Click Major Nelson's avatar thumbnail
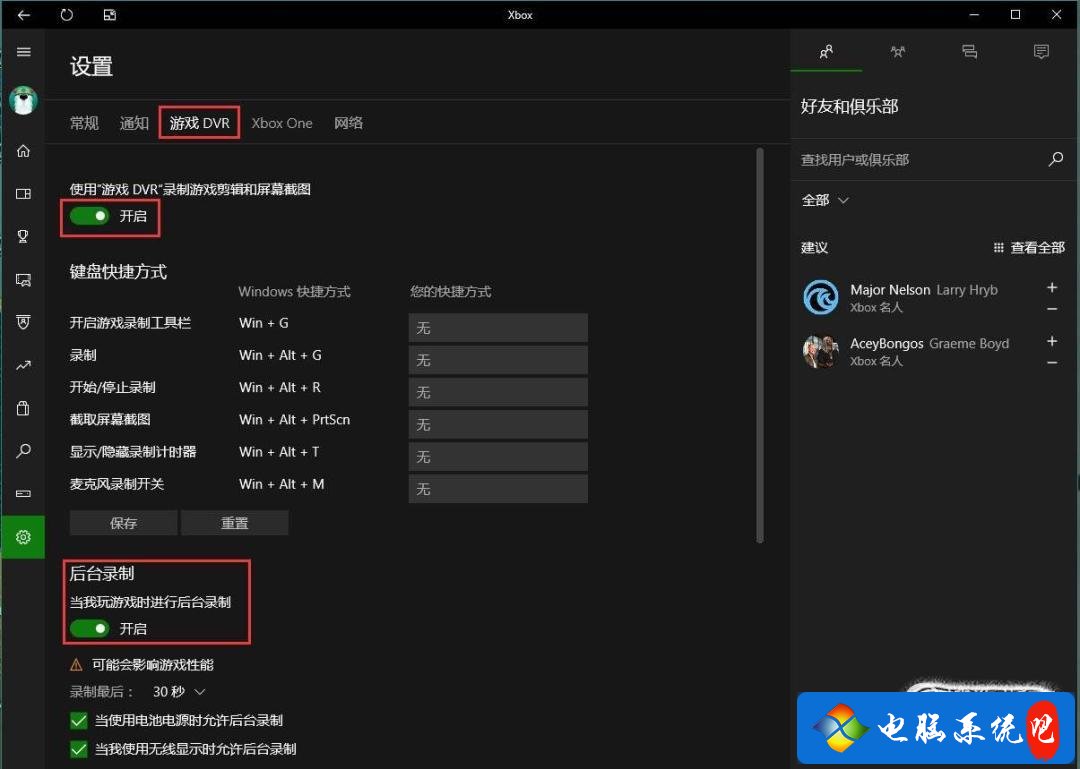 (821, 297)
